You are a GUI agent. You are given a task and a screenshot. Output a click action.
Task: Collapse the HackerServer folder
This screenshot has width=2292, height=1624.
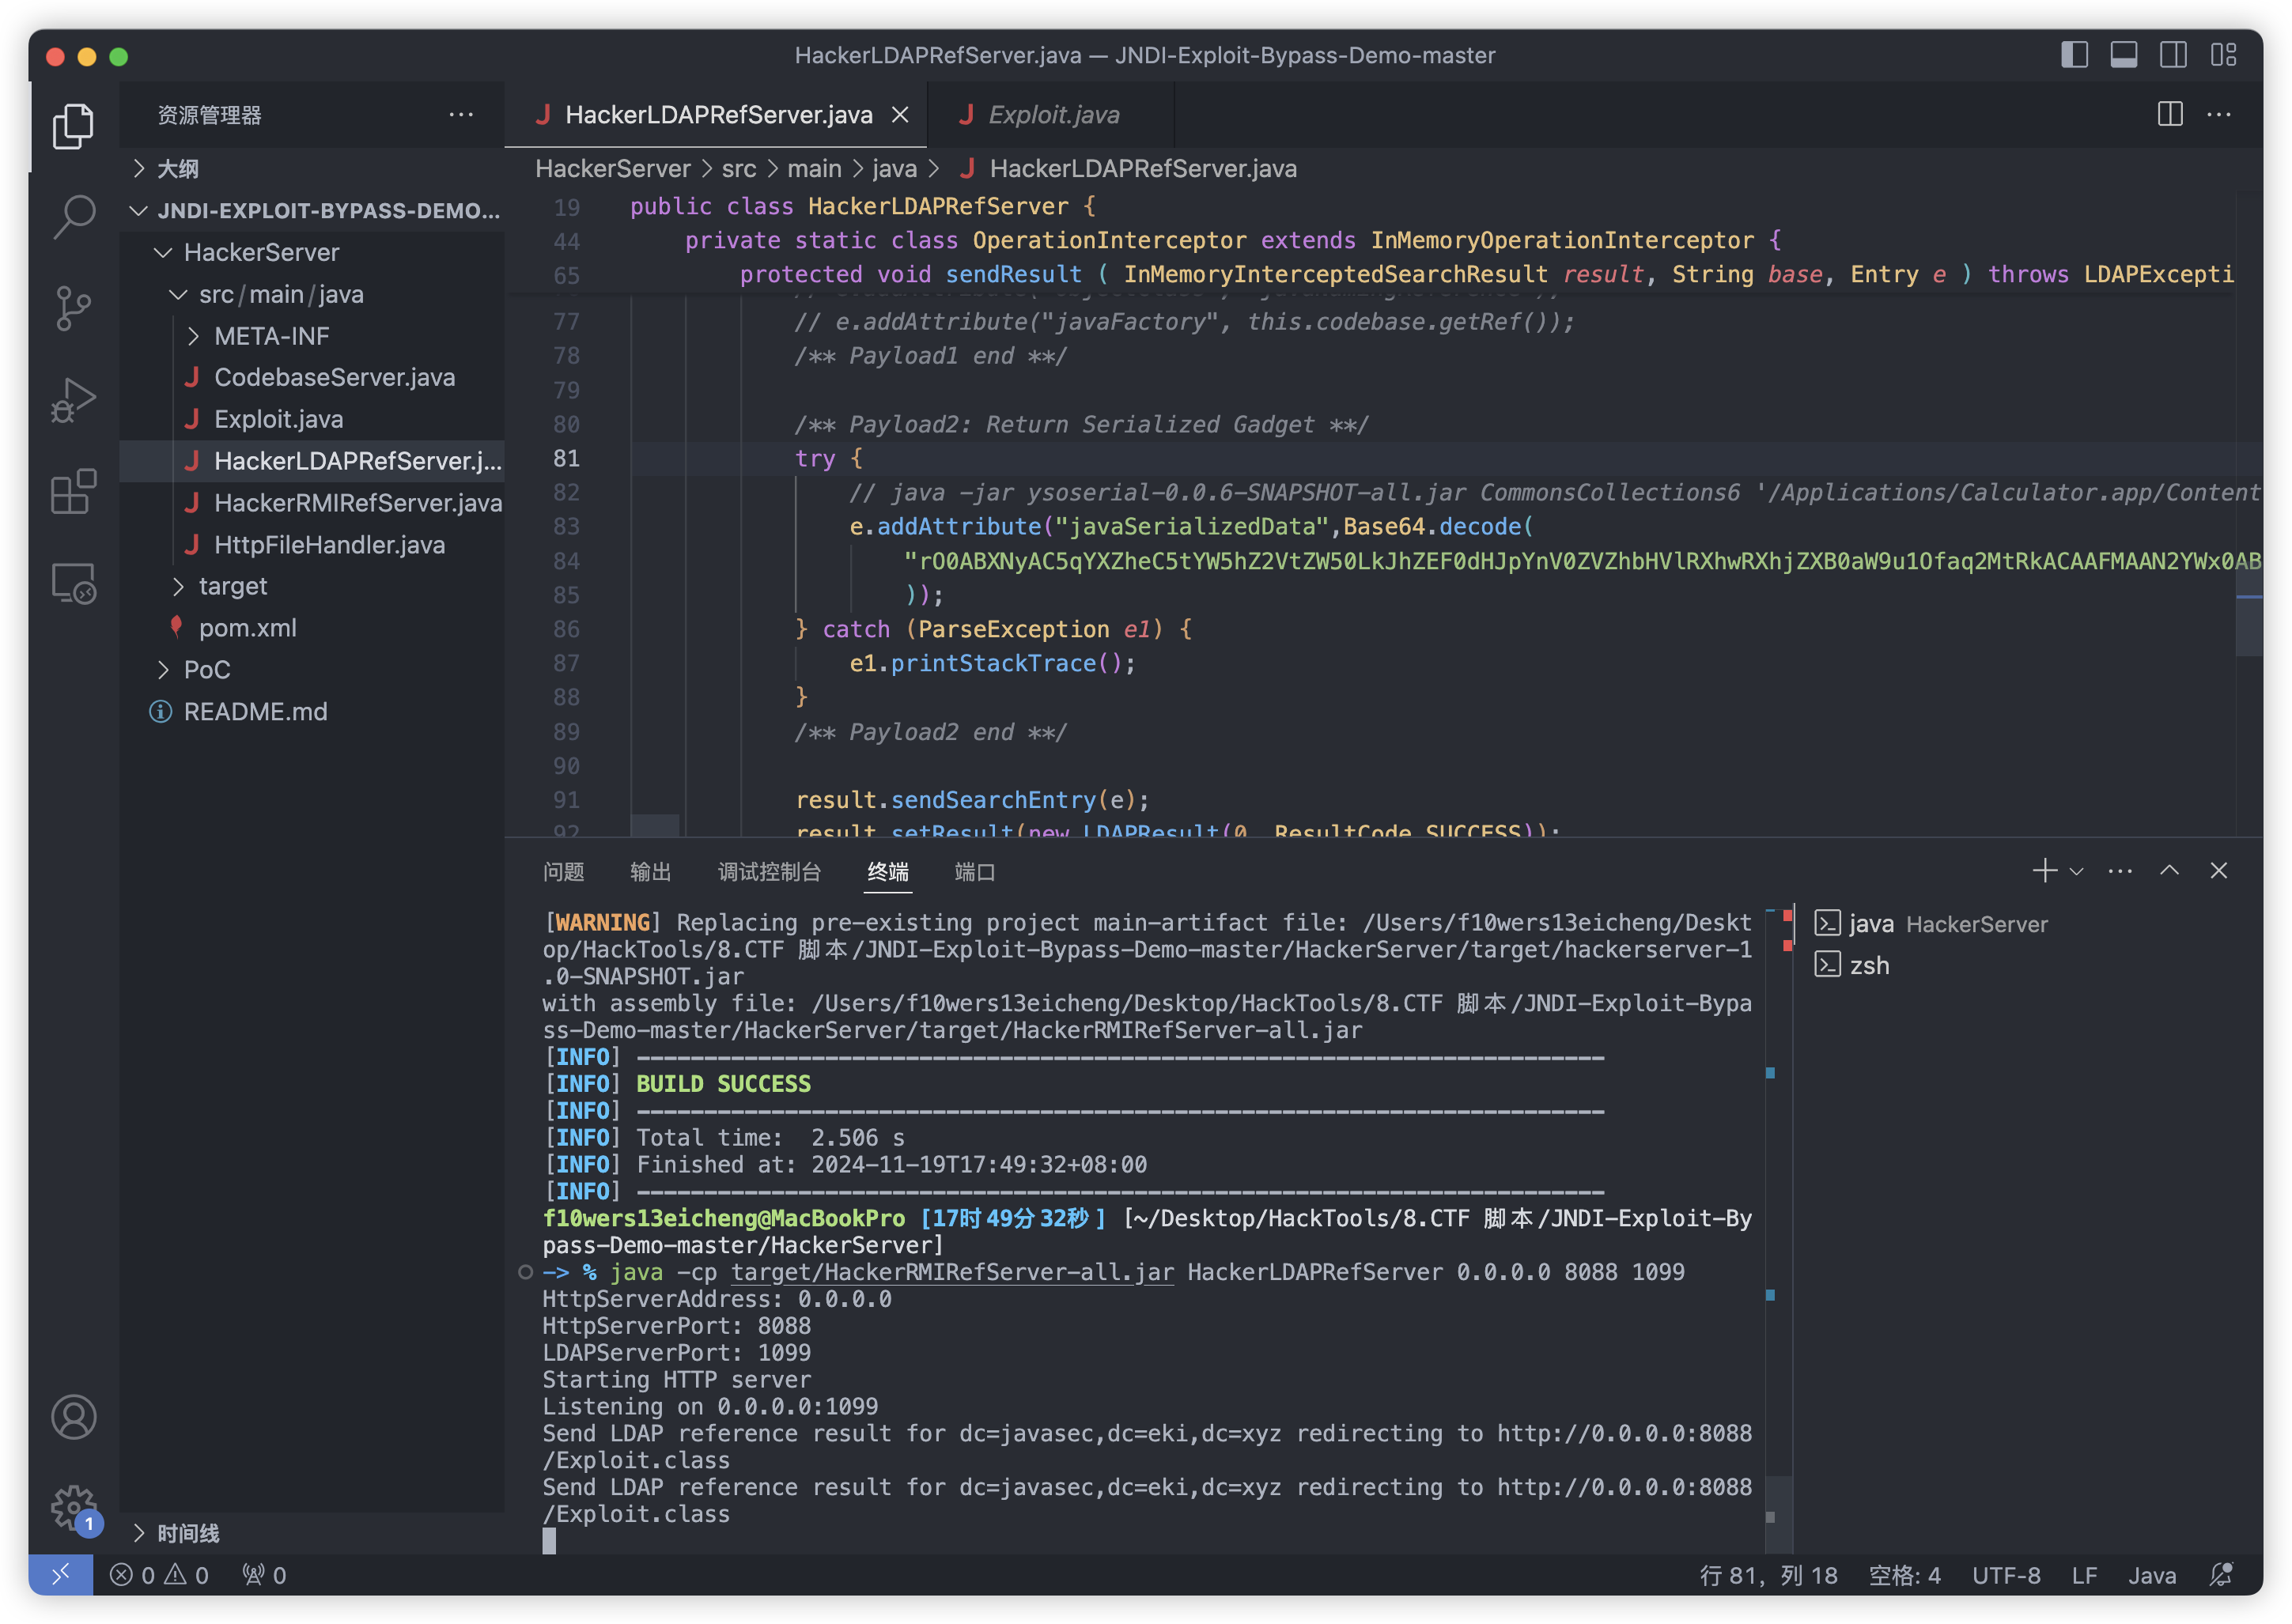click(312, 252)
